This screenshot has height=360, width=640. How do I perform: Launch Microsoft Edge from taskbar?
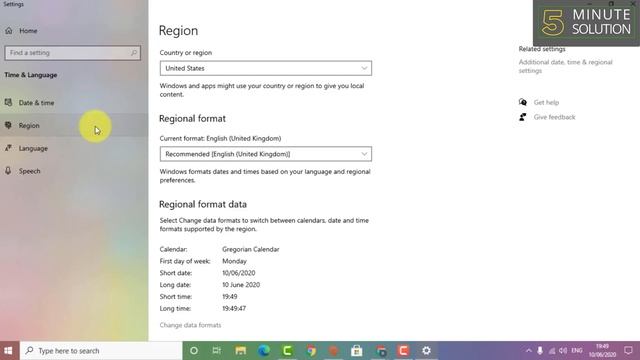264,351
